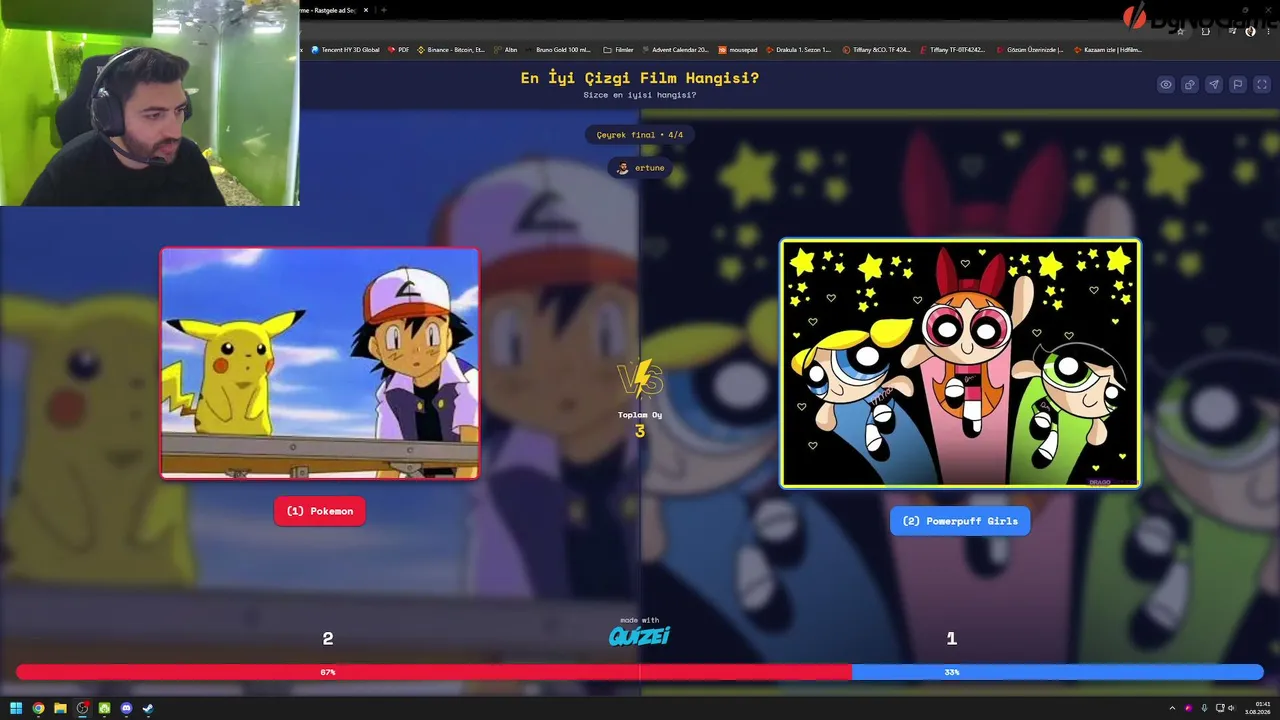Image resolution: width=1280 pixels, height=720 pixels.
Task: Click the purple orb tray icon
Action: 1189,709
